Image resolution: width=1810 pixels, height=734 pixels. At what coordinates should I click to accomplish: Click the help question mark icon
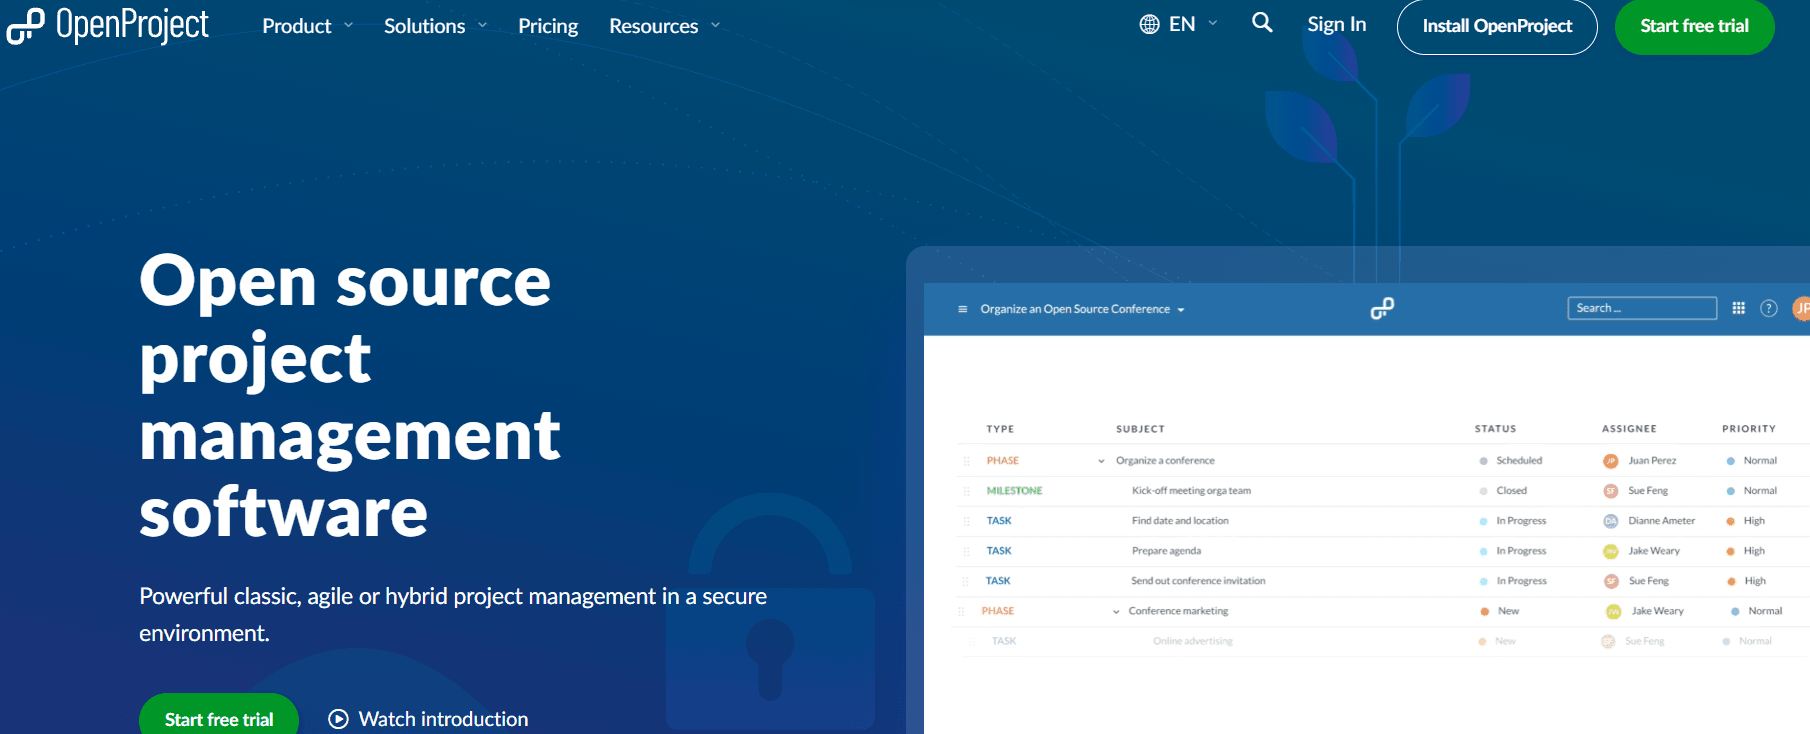[x=1769, y=308]
